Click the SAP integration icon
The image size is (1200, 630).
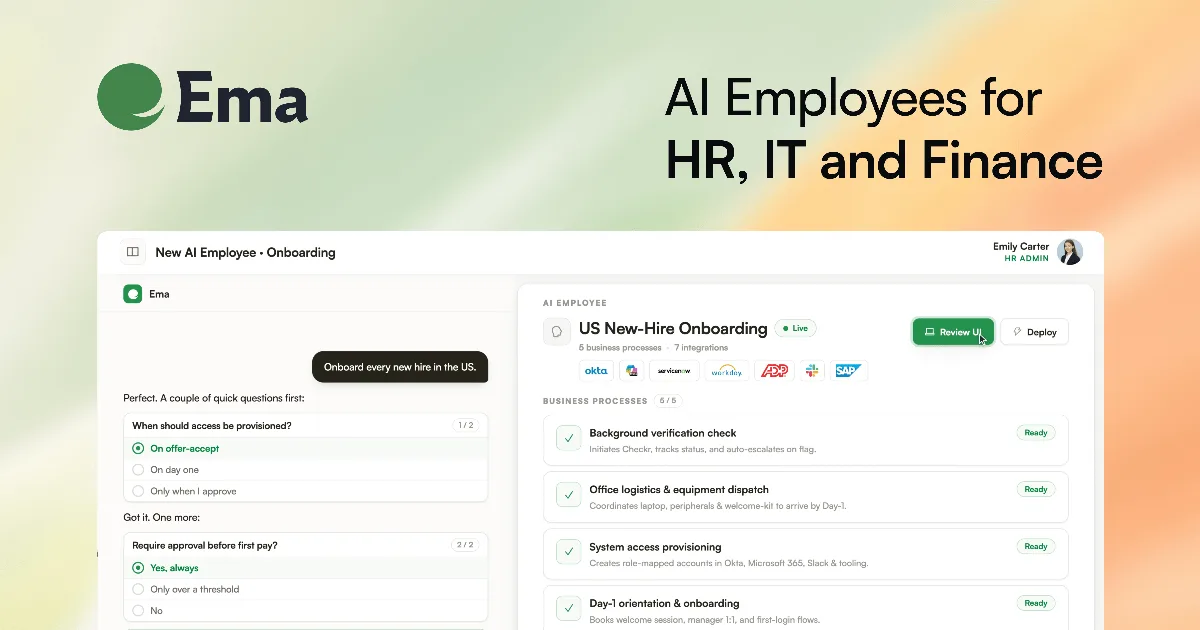coord(849,371)
